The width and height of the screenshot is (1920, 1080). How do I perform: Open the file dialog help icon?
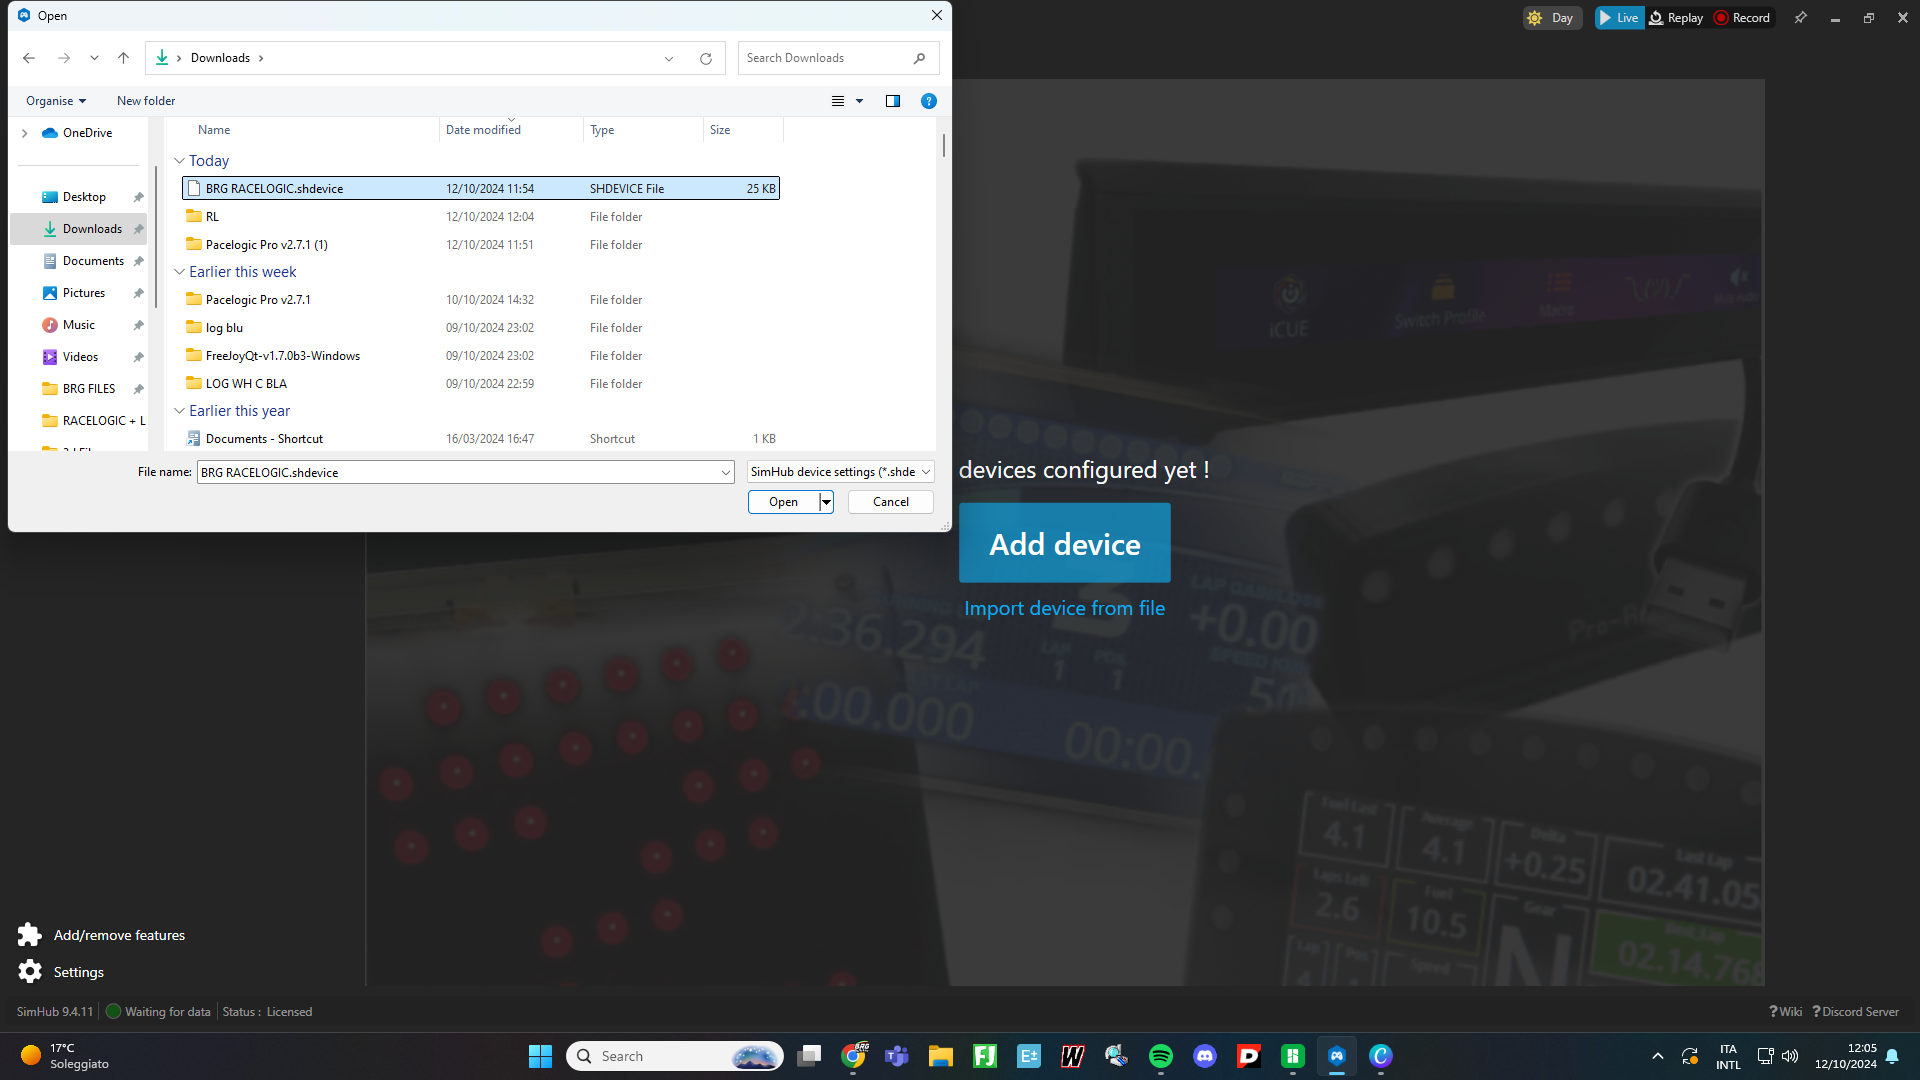pyautogui.click(x=928, y=101)
